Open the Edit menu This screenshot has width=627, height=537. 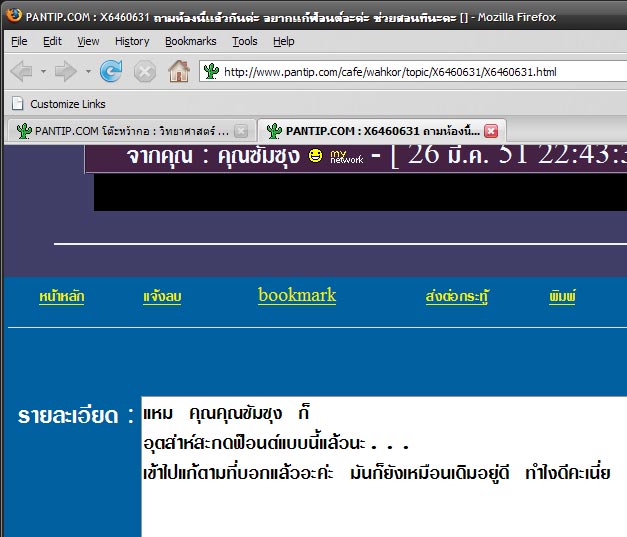pyautogui.click(x=52, y=41)
